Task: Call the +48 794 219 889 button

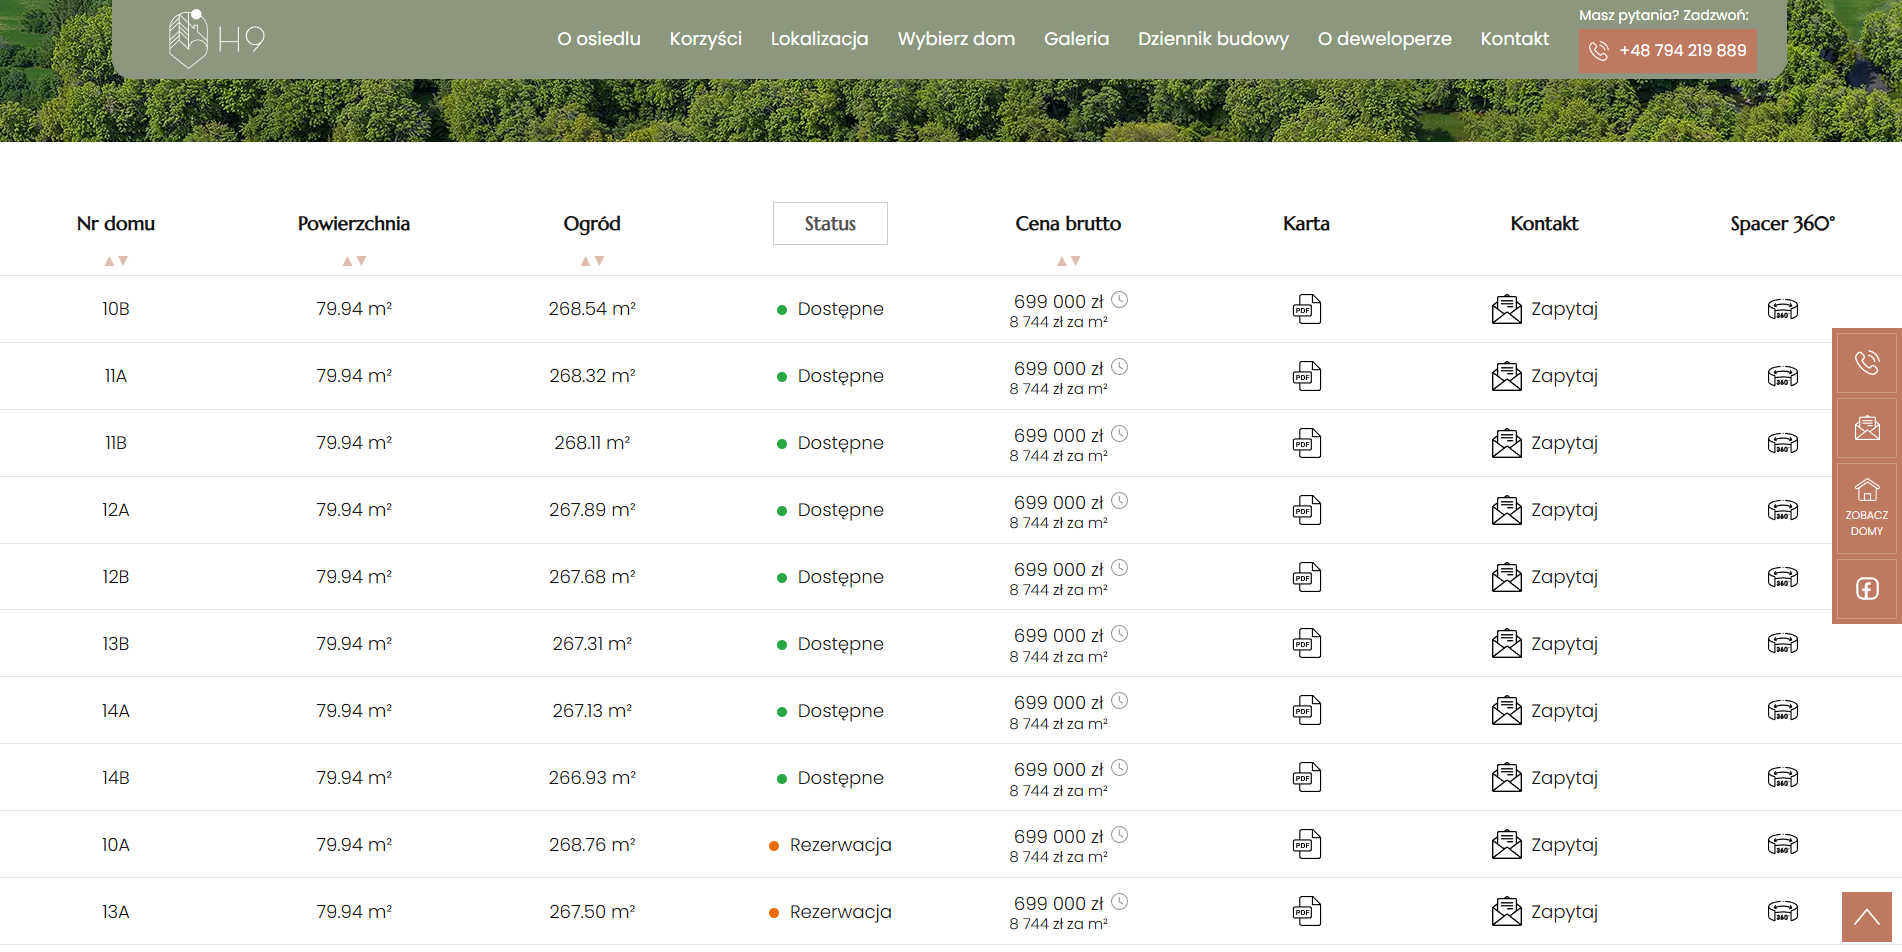Action: (1668, 51)
